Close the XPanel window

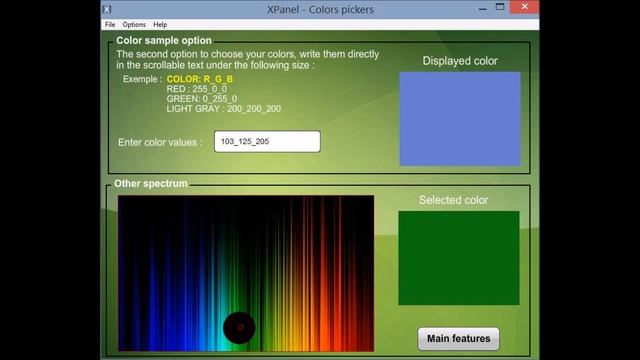coord(524,7)
